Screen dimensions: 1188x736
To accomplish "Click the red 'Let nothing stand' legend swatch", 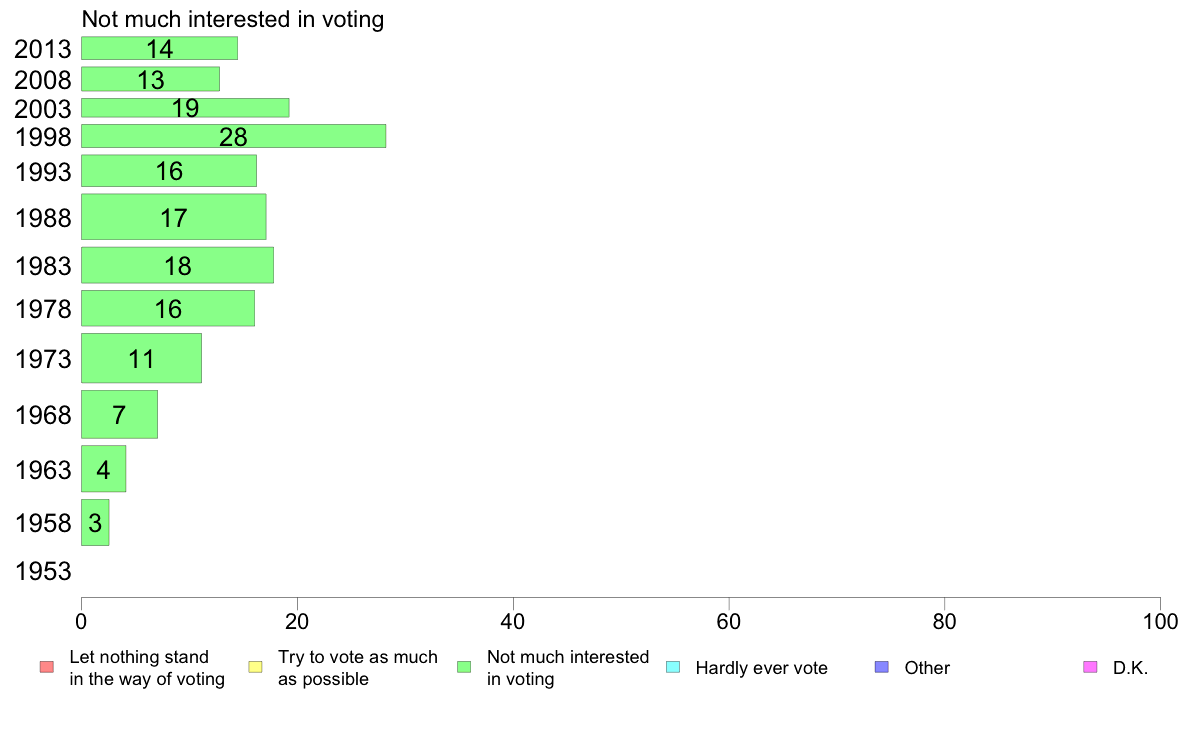I will coord(47,667).
